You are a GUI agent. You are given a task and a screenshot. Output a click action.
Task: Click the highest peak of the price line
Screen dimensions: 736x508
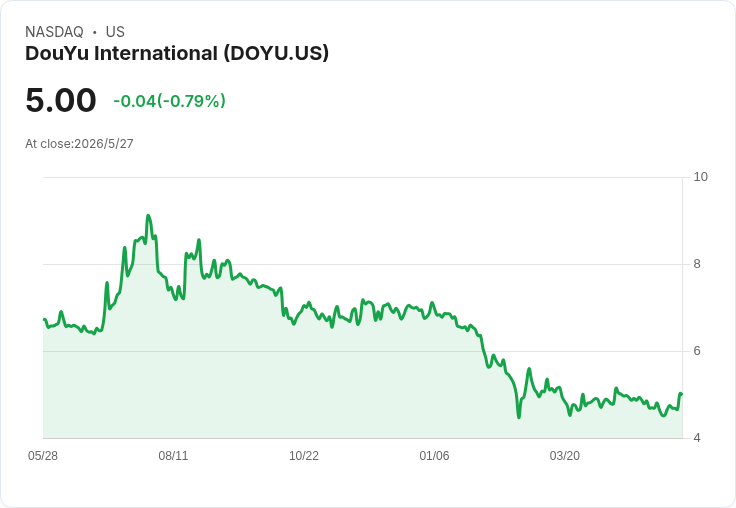[148, 216]
